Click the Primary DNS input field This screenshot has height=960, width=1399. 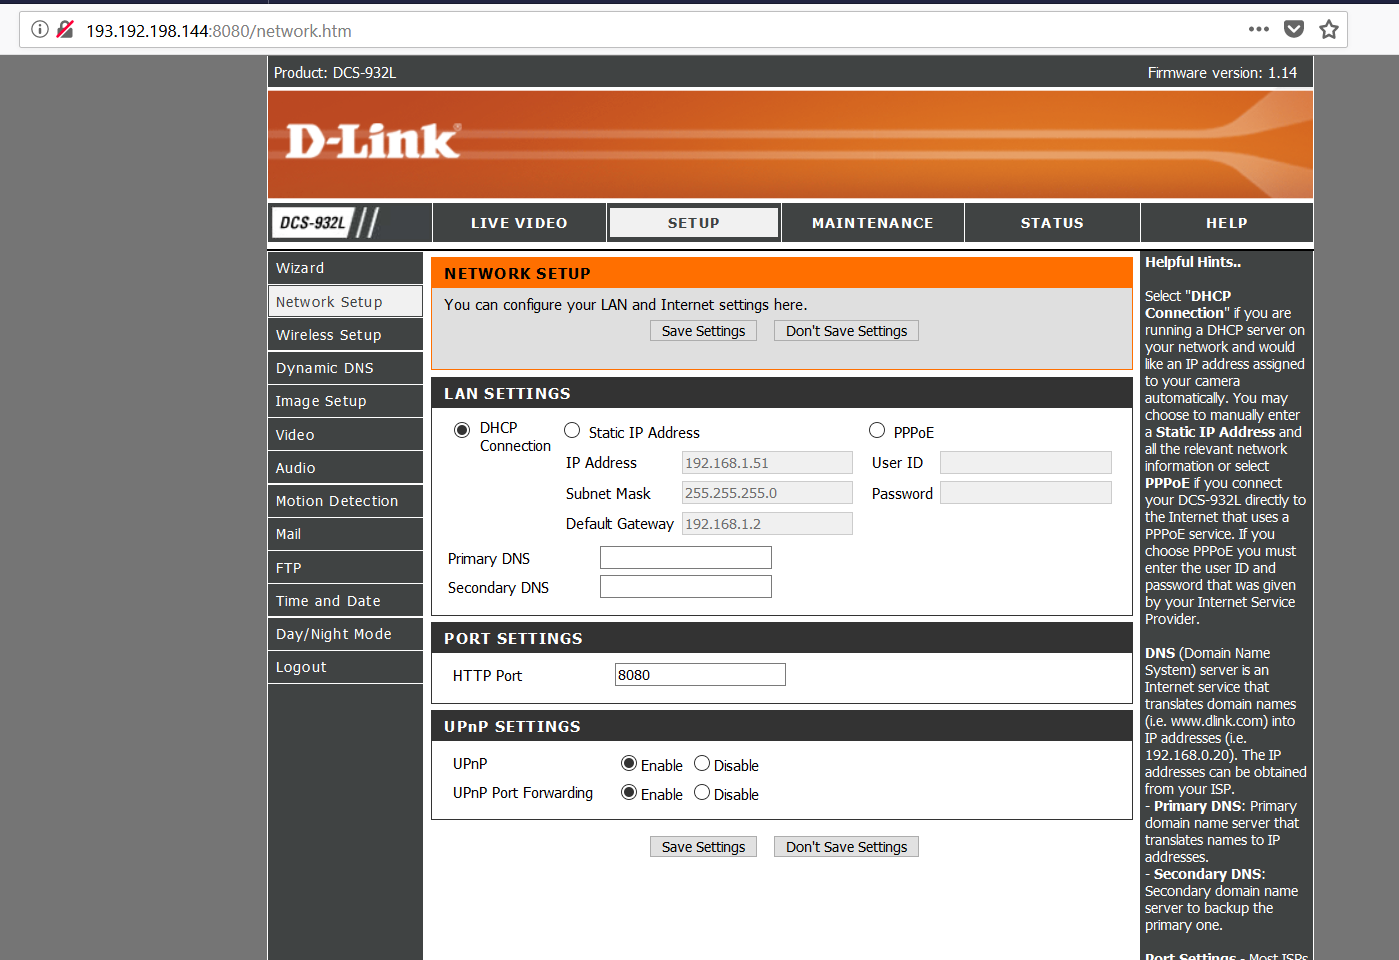[686, 558]
